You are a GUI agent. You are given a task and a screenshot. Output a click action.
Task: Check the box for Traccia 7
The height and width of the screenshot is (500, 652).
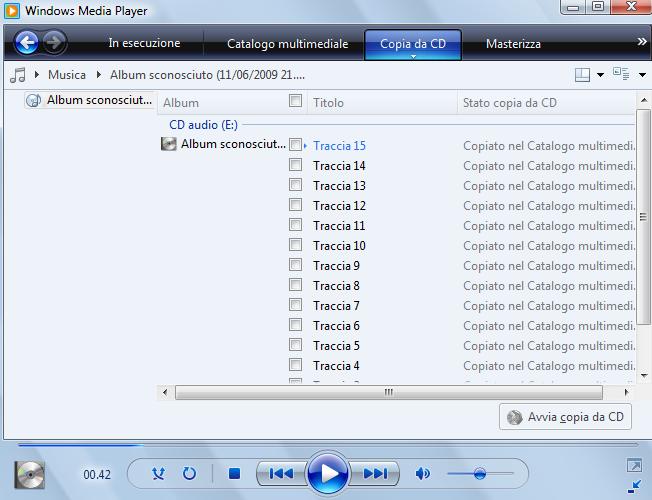pos(295,304)
